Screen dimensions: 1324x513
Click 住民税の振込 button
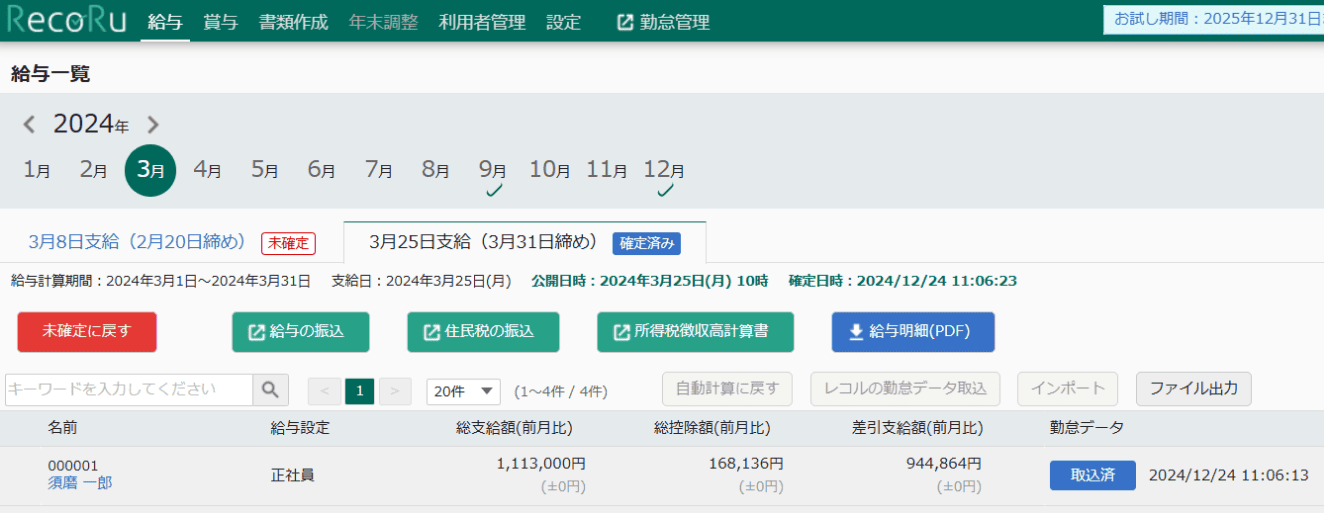pyautogui.click(x=482, y=332)
